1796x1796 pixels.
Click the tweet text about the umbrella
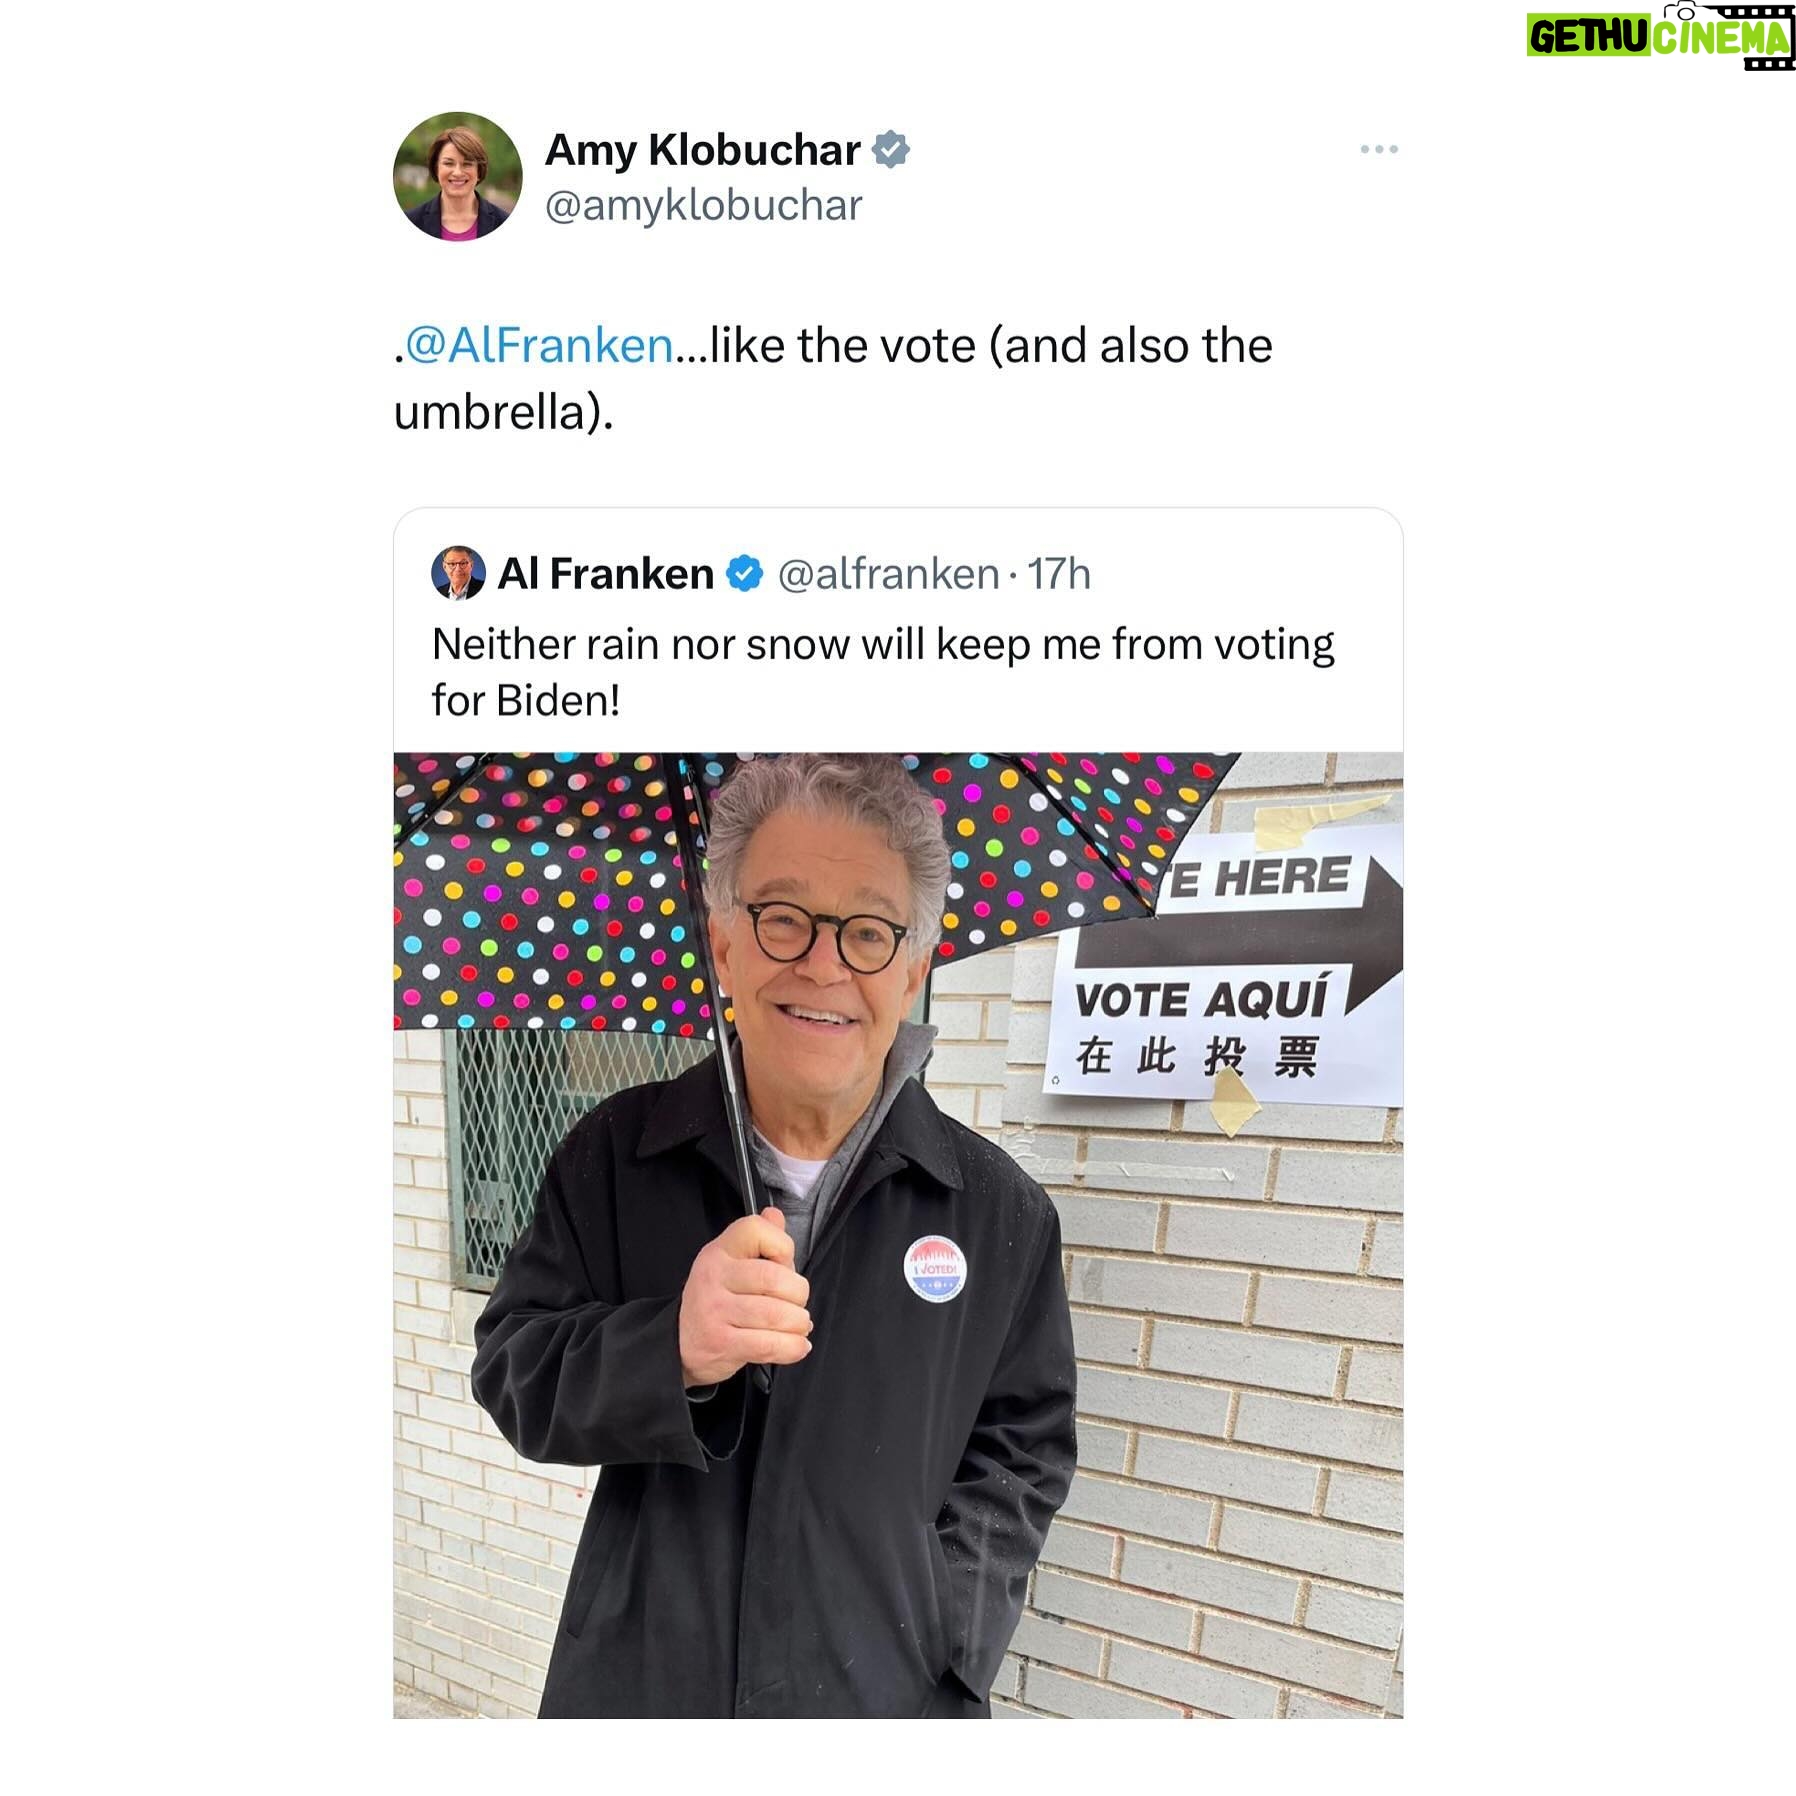833,379
